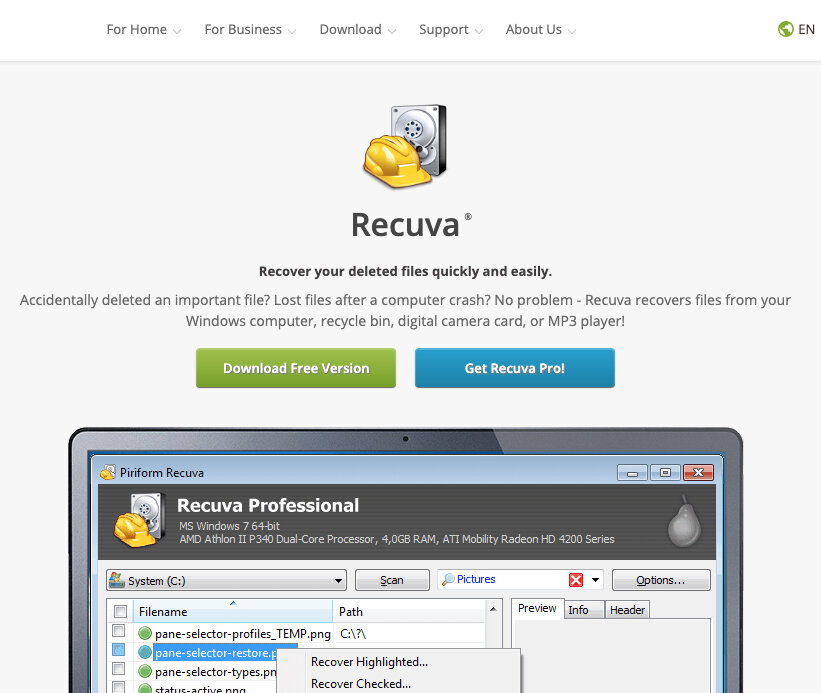
Task: Click the file list scrollbar up arrow
Action: coord(493,609)
